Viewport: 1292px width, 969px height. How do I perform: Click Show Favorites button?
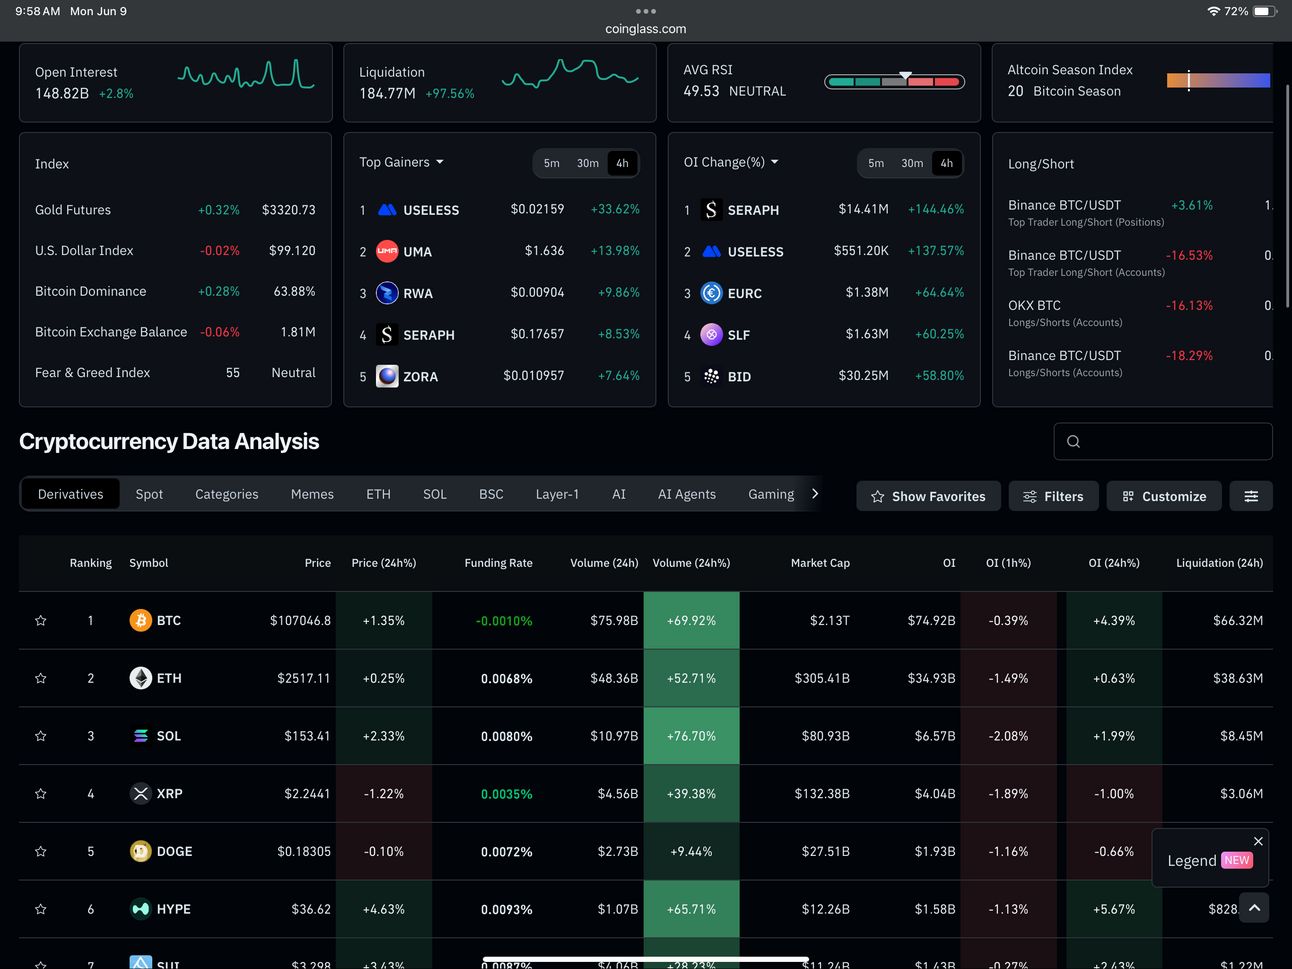click(928, 496)
